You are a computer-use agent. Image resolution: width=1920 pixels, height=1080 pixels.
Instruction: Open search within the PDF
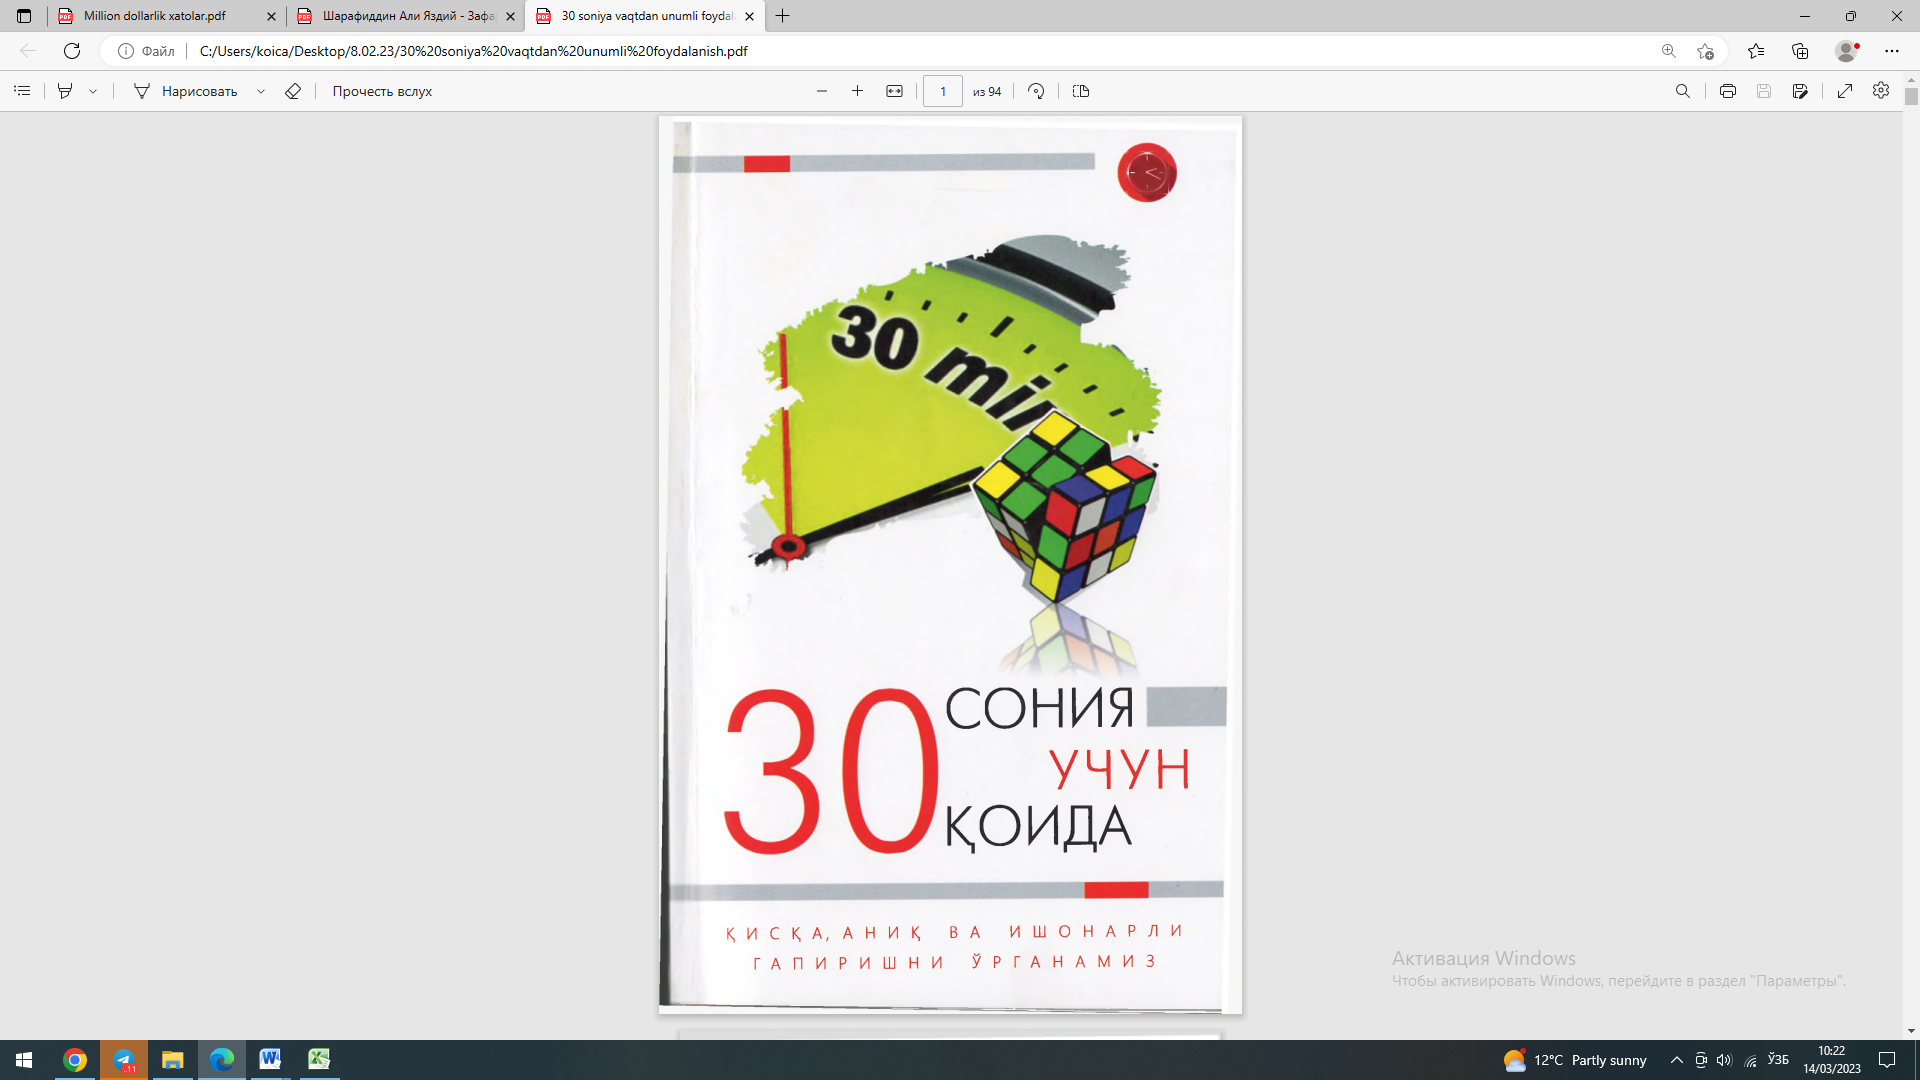pyautogui.click(x=1684, y=91)
